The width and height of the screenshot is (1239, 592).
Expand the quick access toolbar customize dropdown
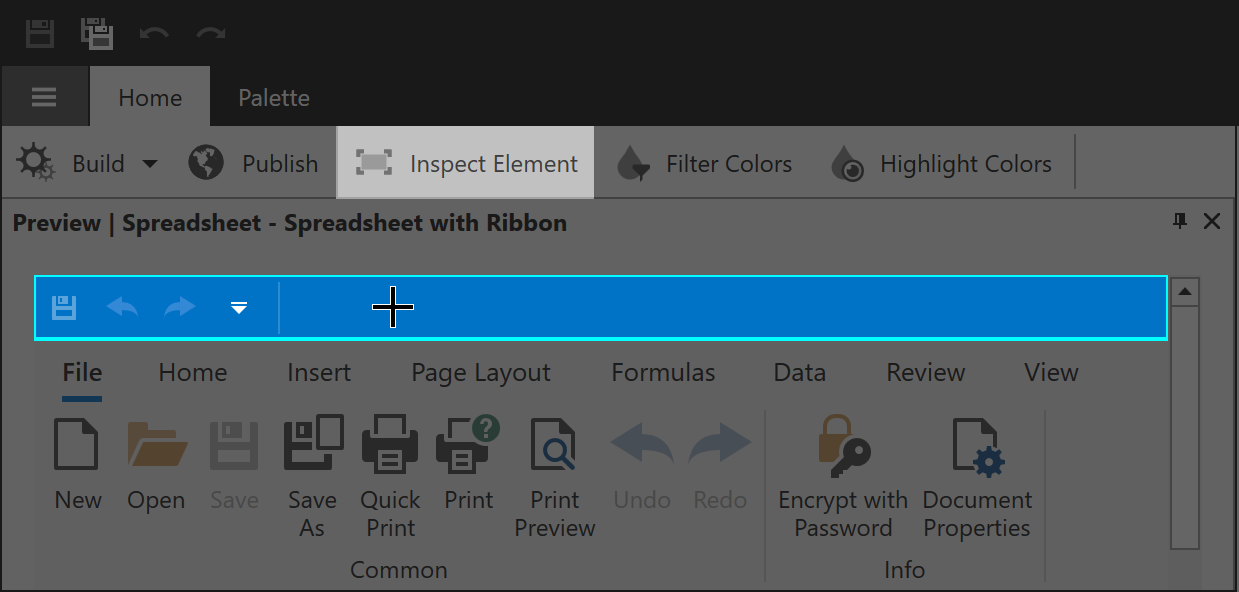pos(239,308)
